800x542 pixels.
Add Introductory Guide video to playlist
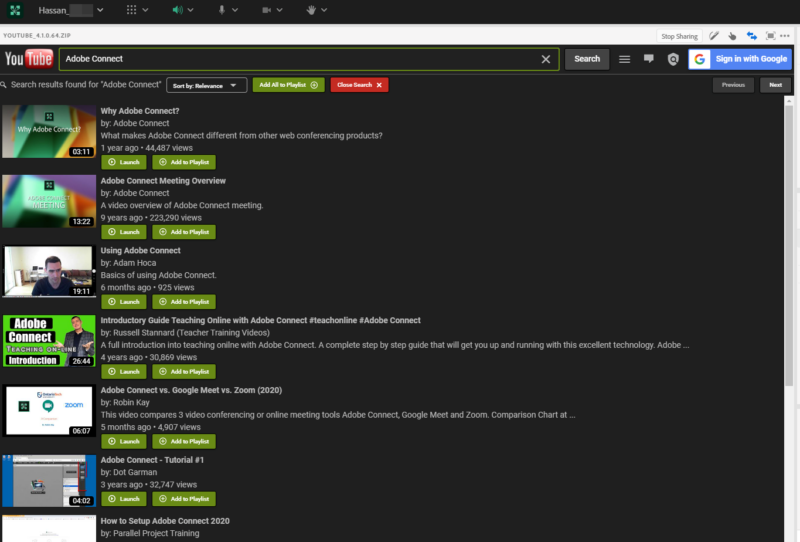tap(184, 372)
